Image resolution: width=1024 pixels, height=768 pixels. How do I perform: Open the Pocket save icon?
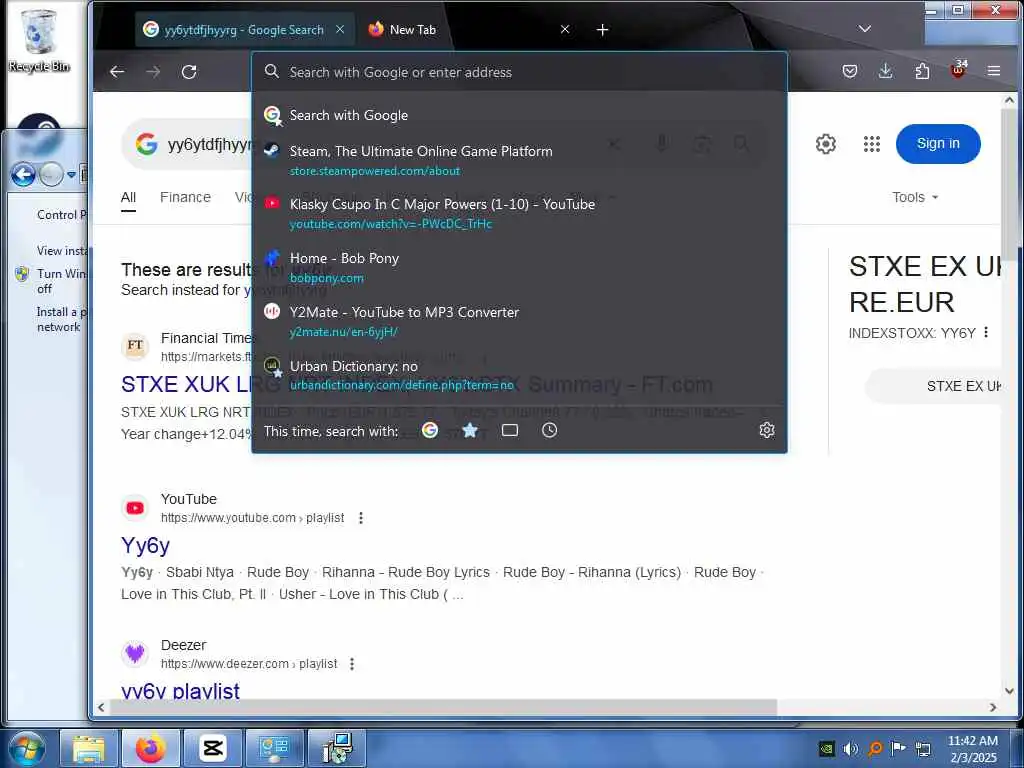point(850,71)
